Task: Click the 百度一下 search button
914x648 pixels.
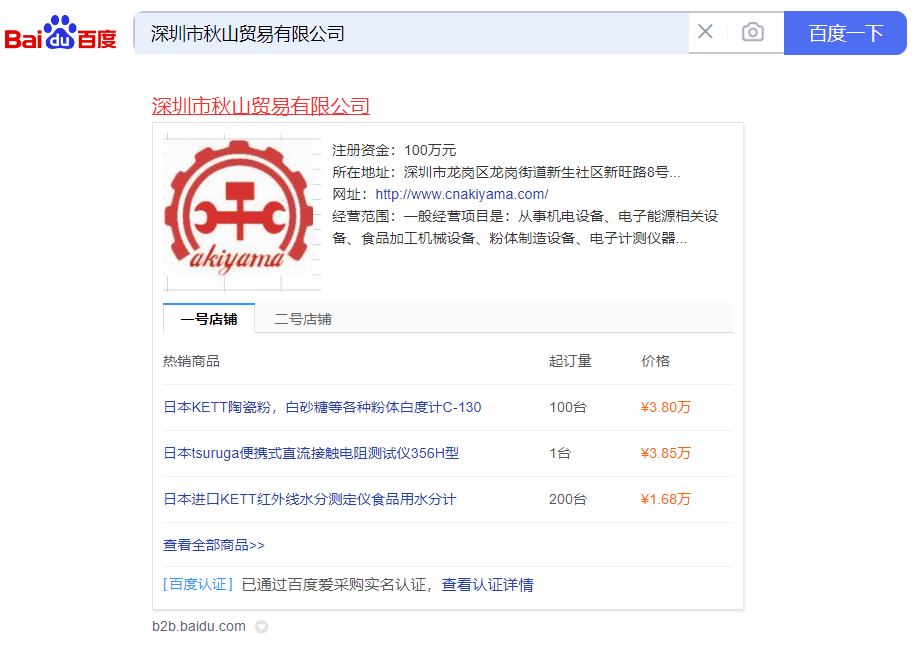Action: [x=845, y=33]
